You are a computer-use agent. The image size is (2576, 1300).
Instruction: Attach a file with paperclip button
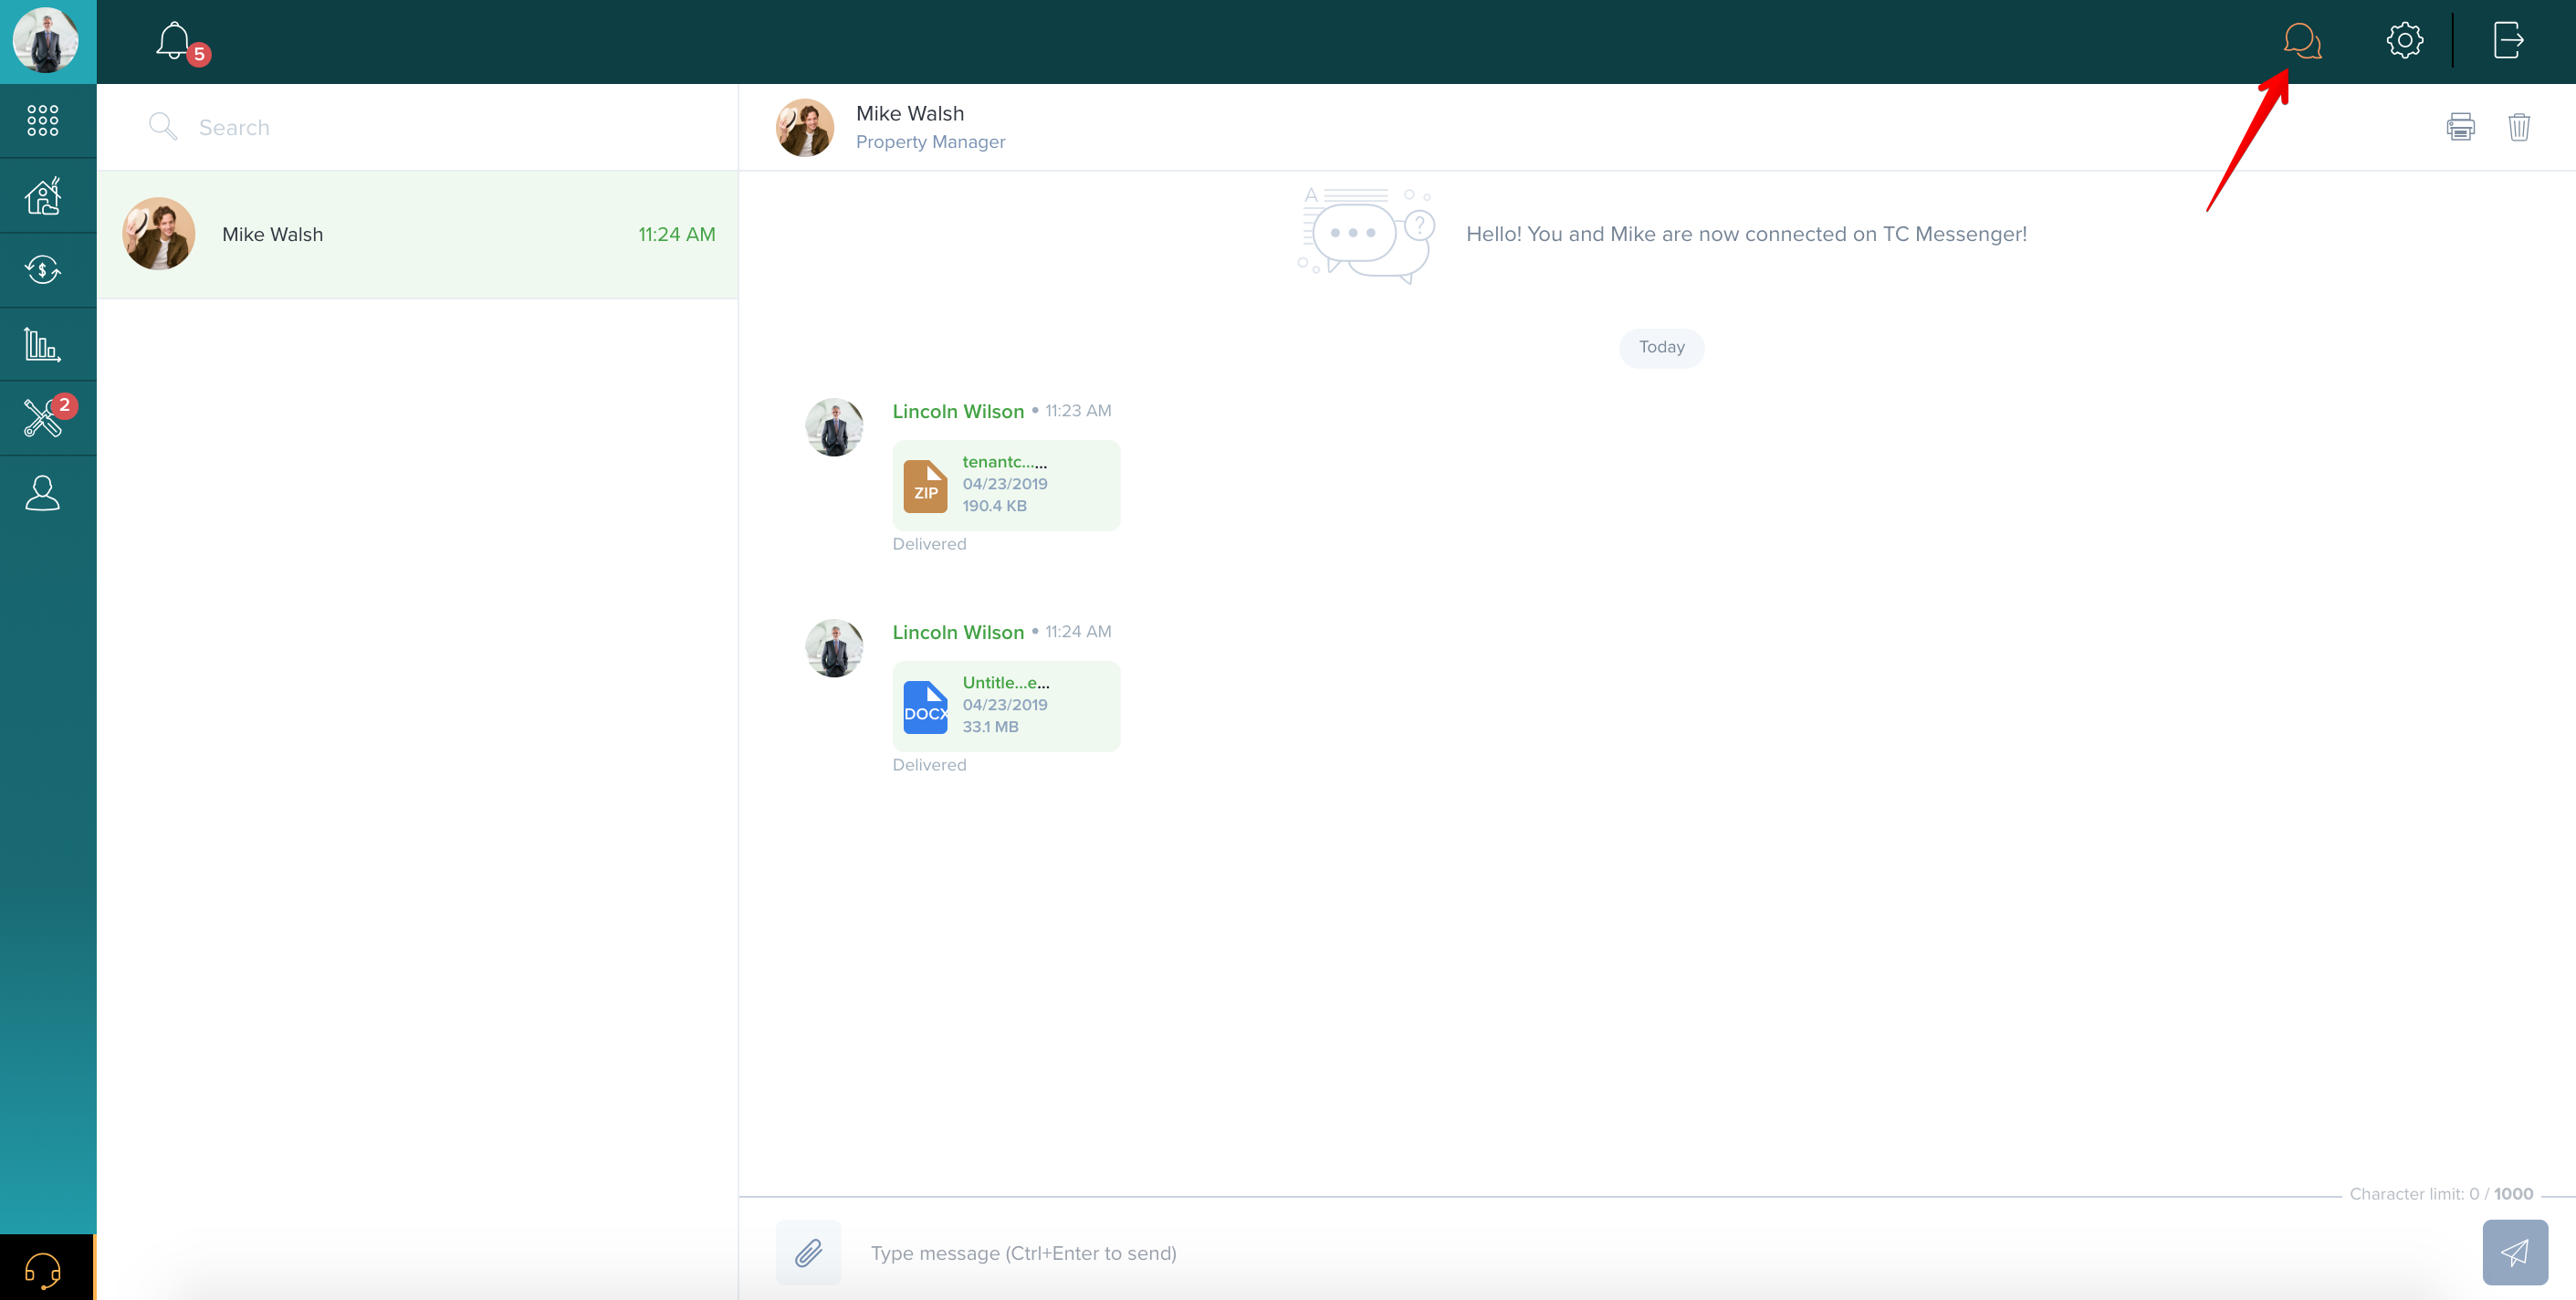(808, 1252)
